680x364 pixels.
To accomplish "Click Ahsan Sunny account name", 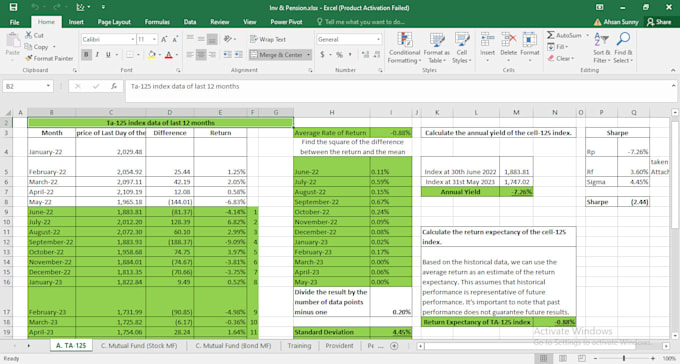I will (x=621, y=22).
